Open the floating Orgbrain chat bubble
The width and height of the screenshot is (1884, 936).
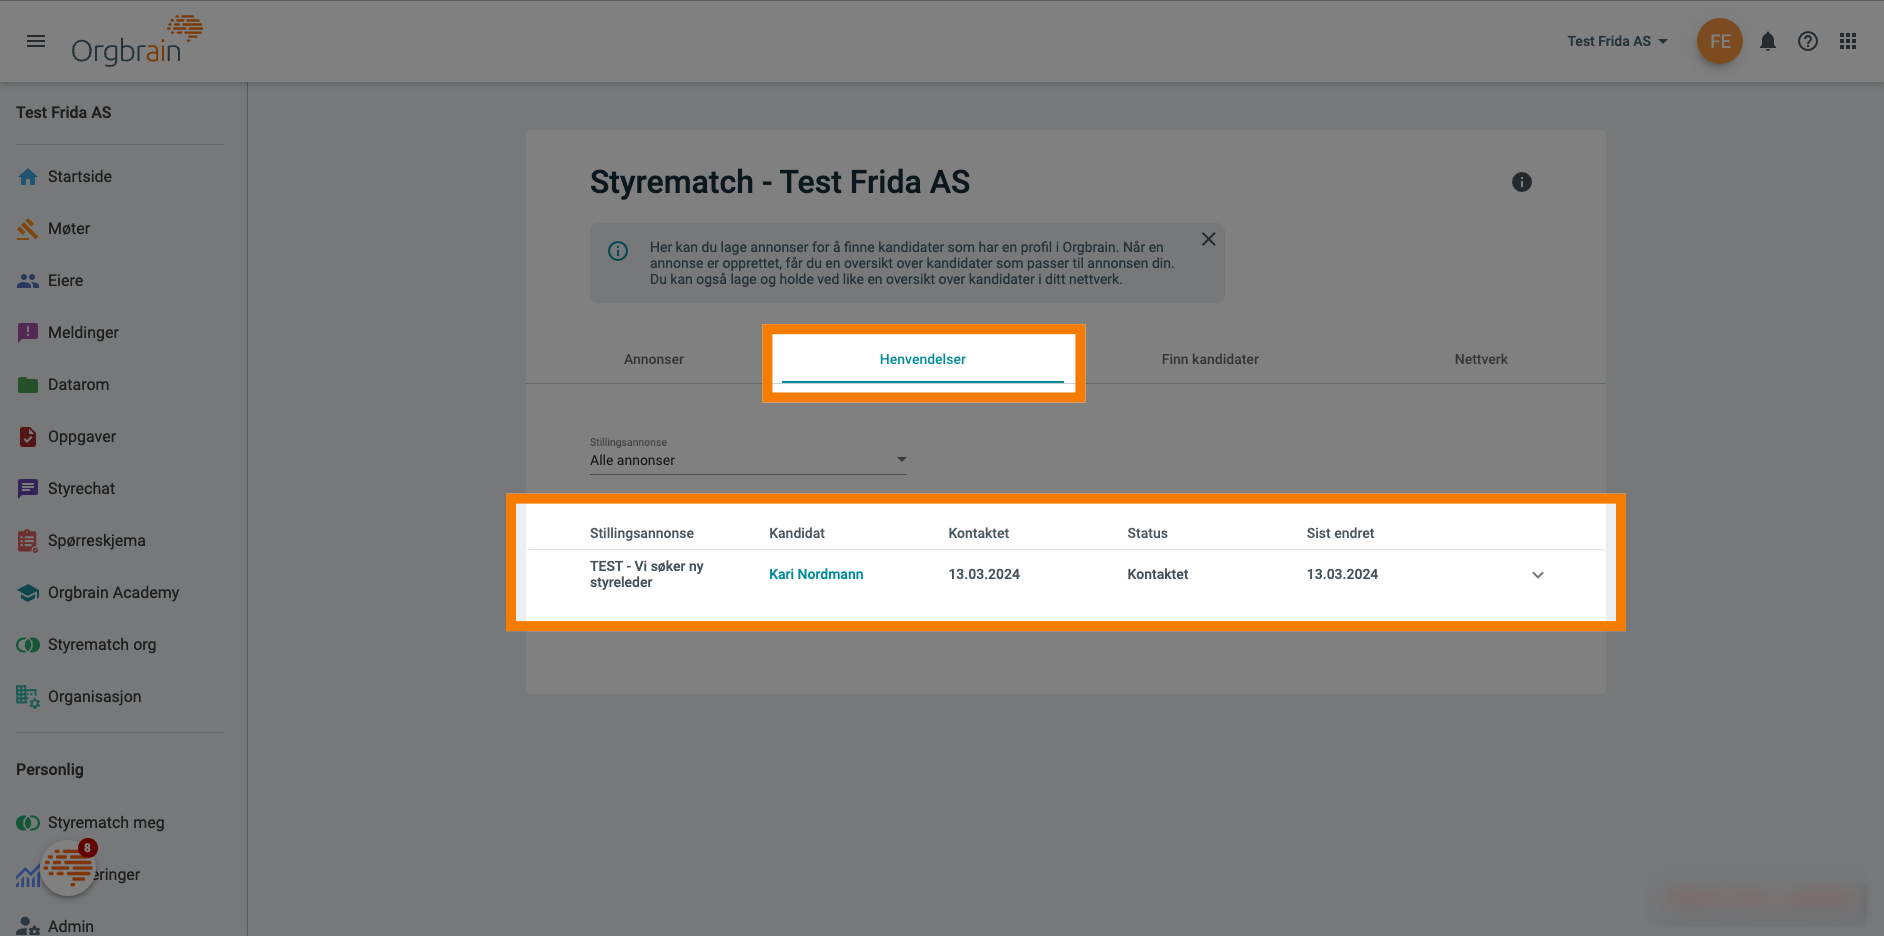tap(68, 866)
